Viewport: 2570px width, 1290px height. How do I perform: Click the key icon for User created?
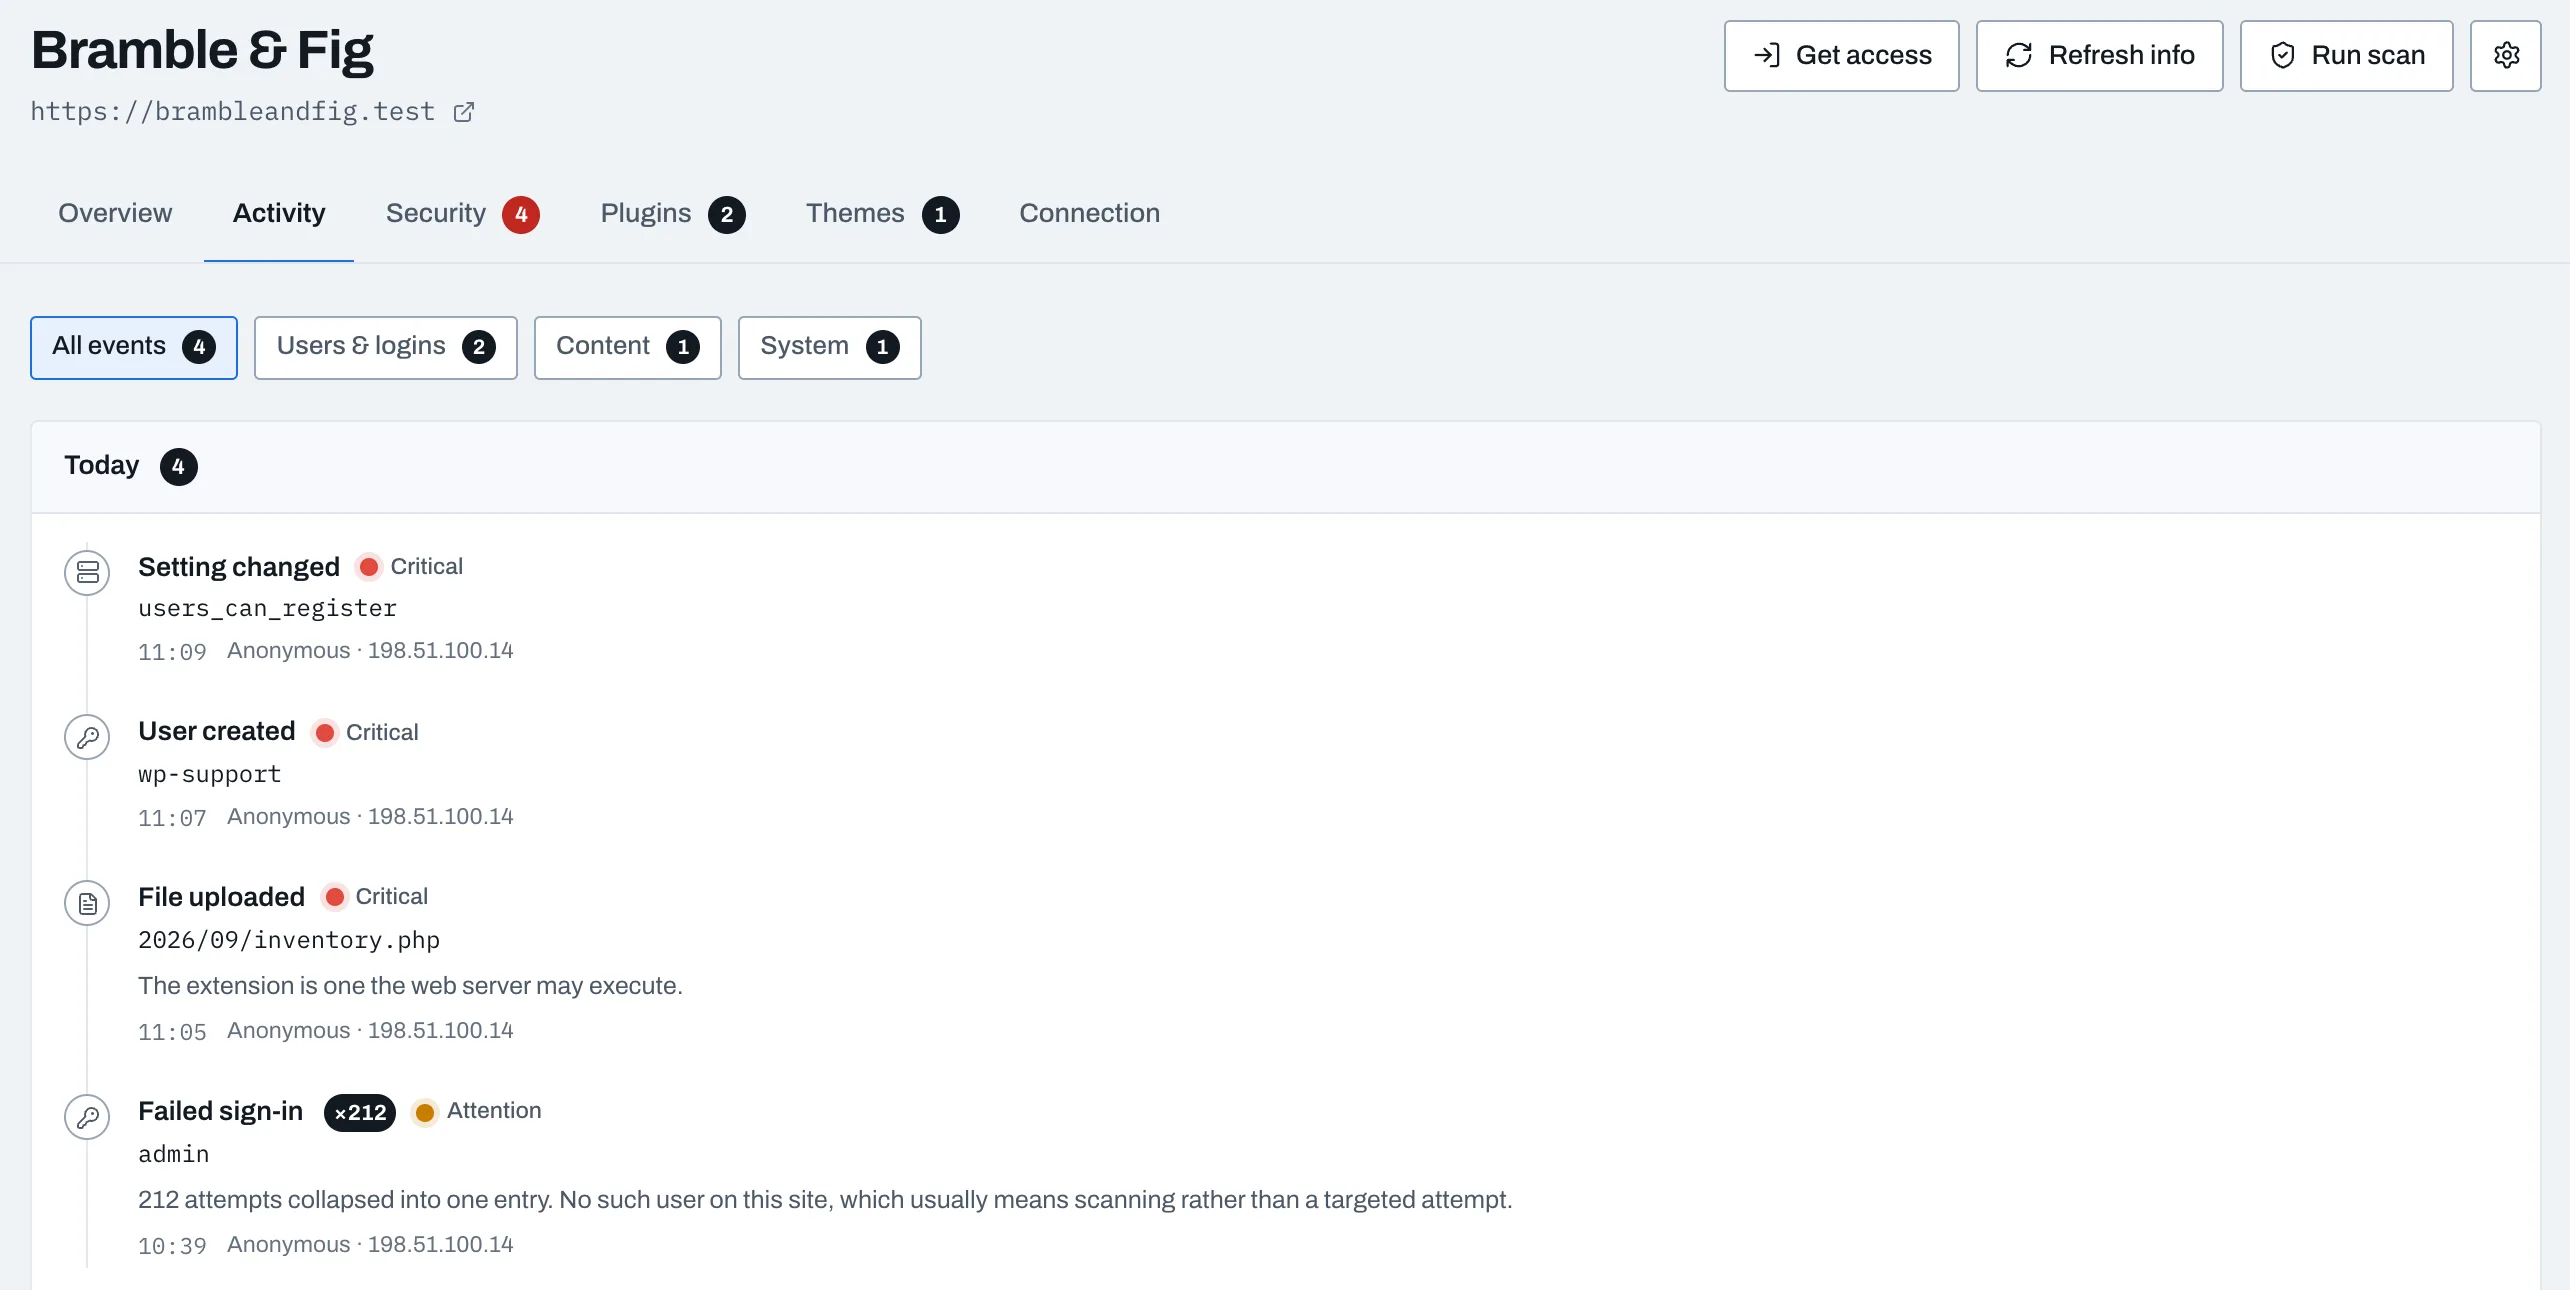coord(87,737)
